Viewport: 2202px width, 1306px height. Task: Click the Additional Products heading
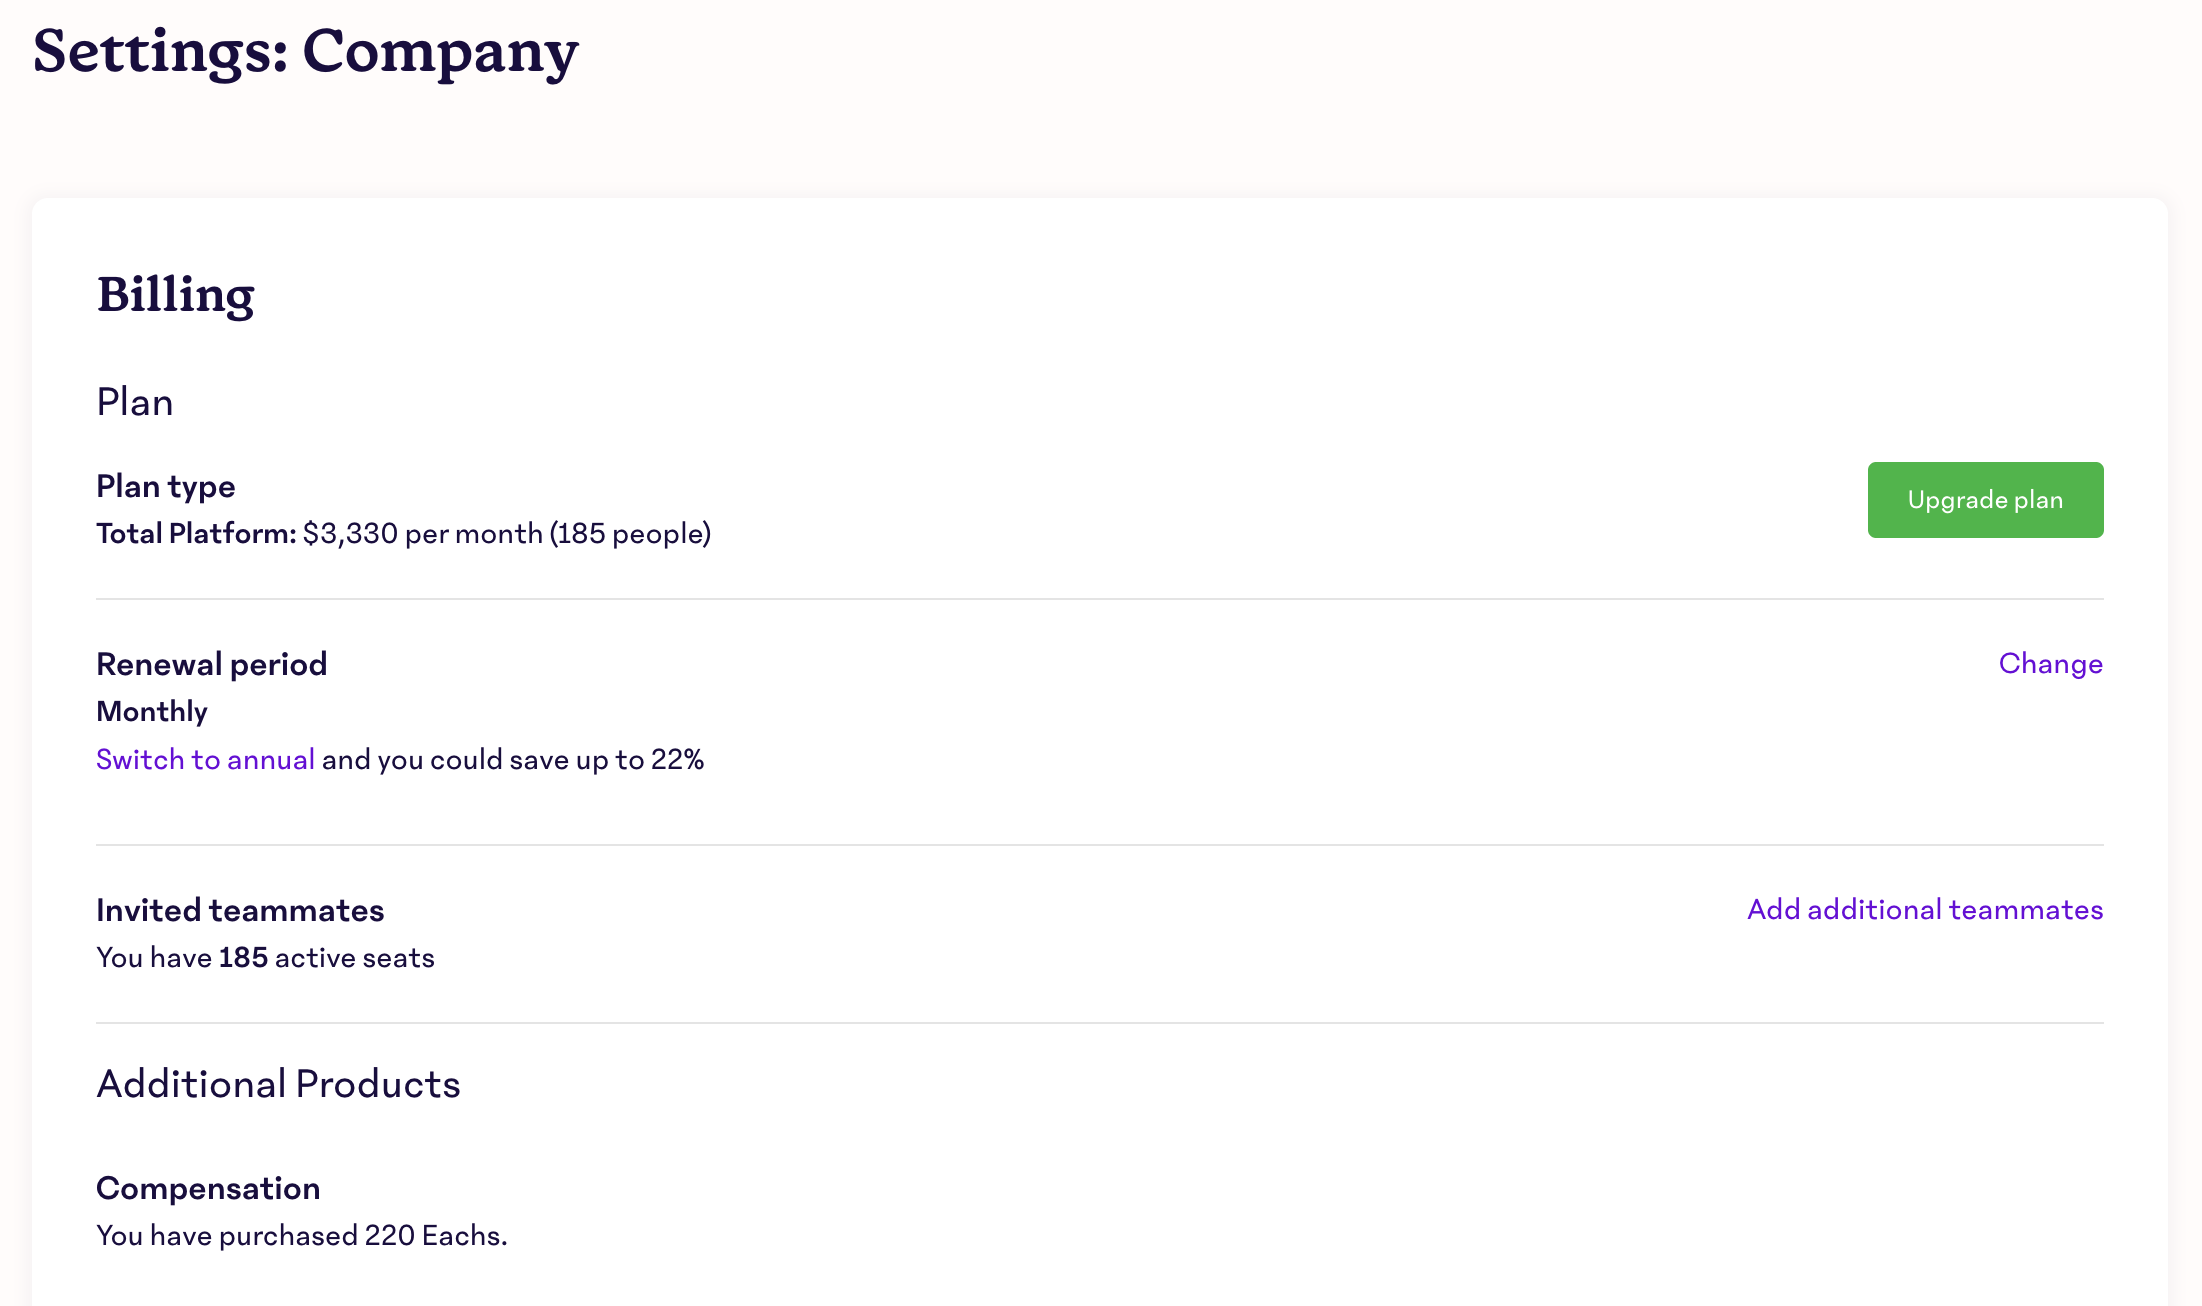click(278, 1084)
